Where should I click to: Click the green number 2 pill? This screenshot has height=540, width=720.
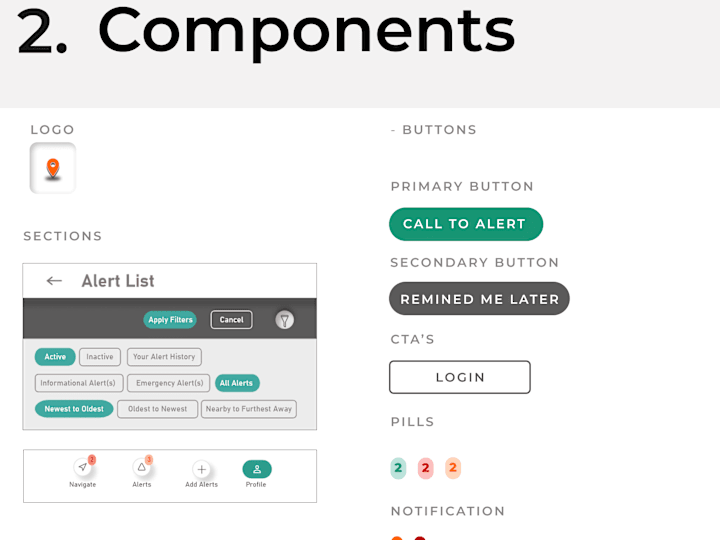[398, 468]
